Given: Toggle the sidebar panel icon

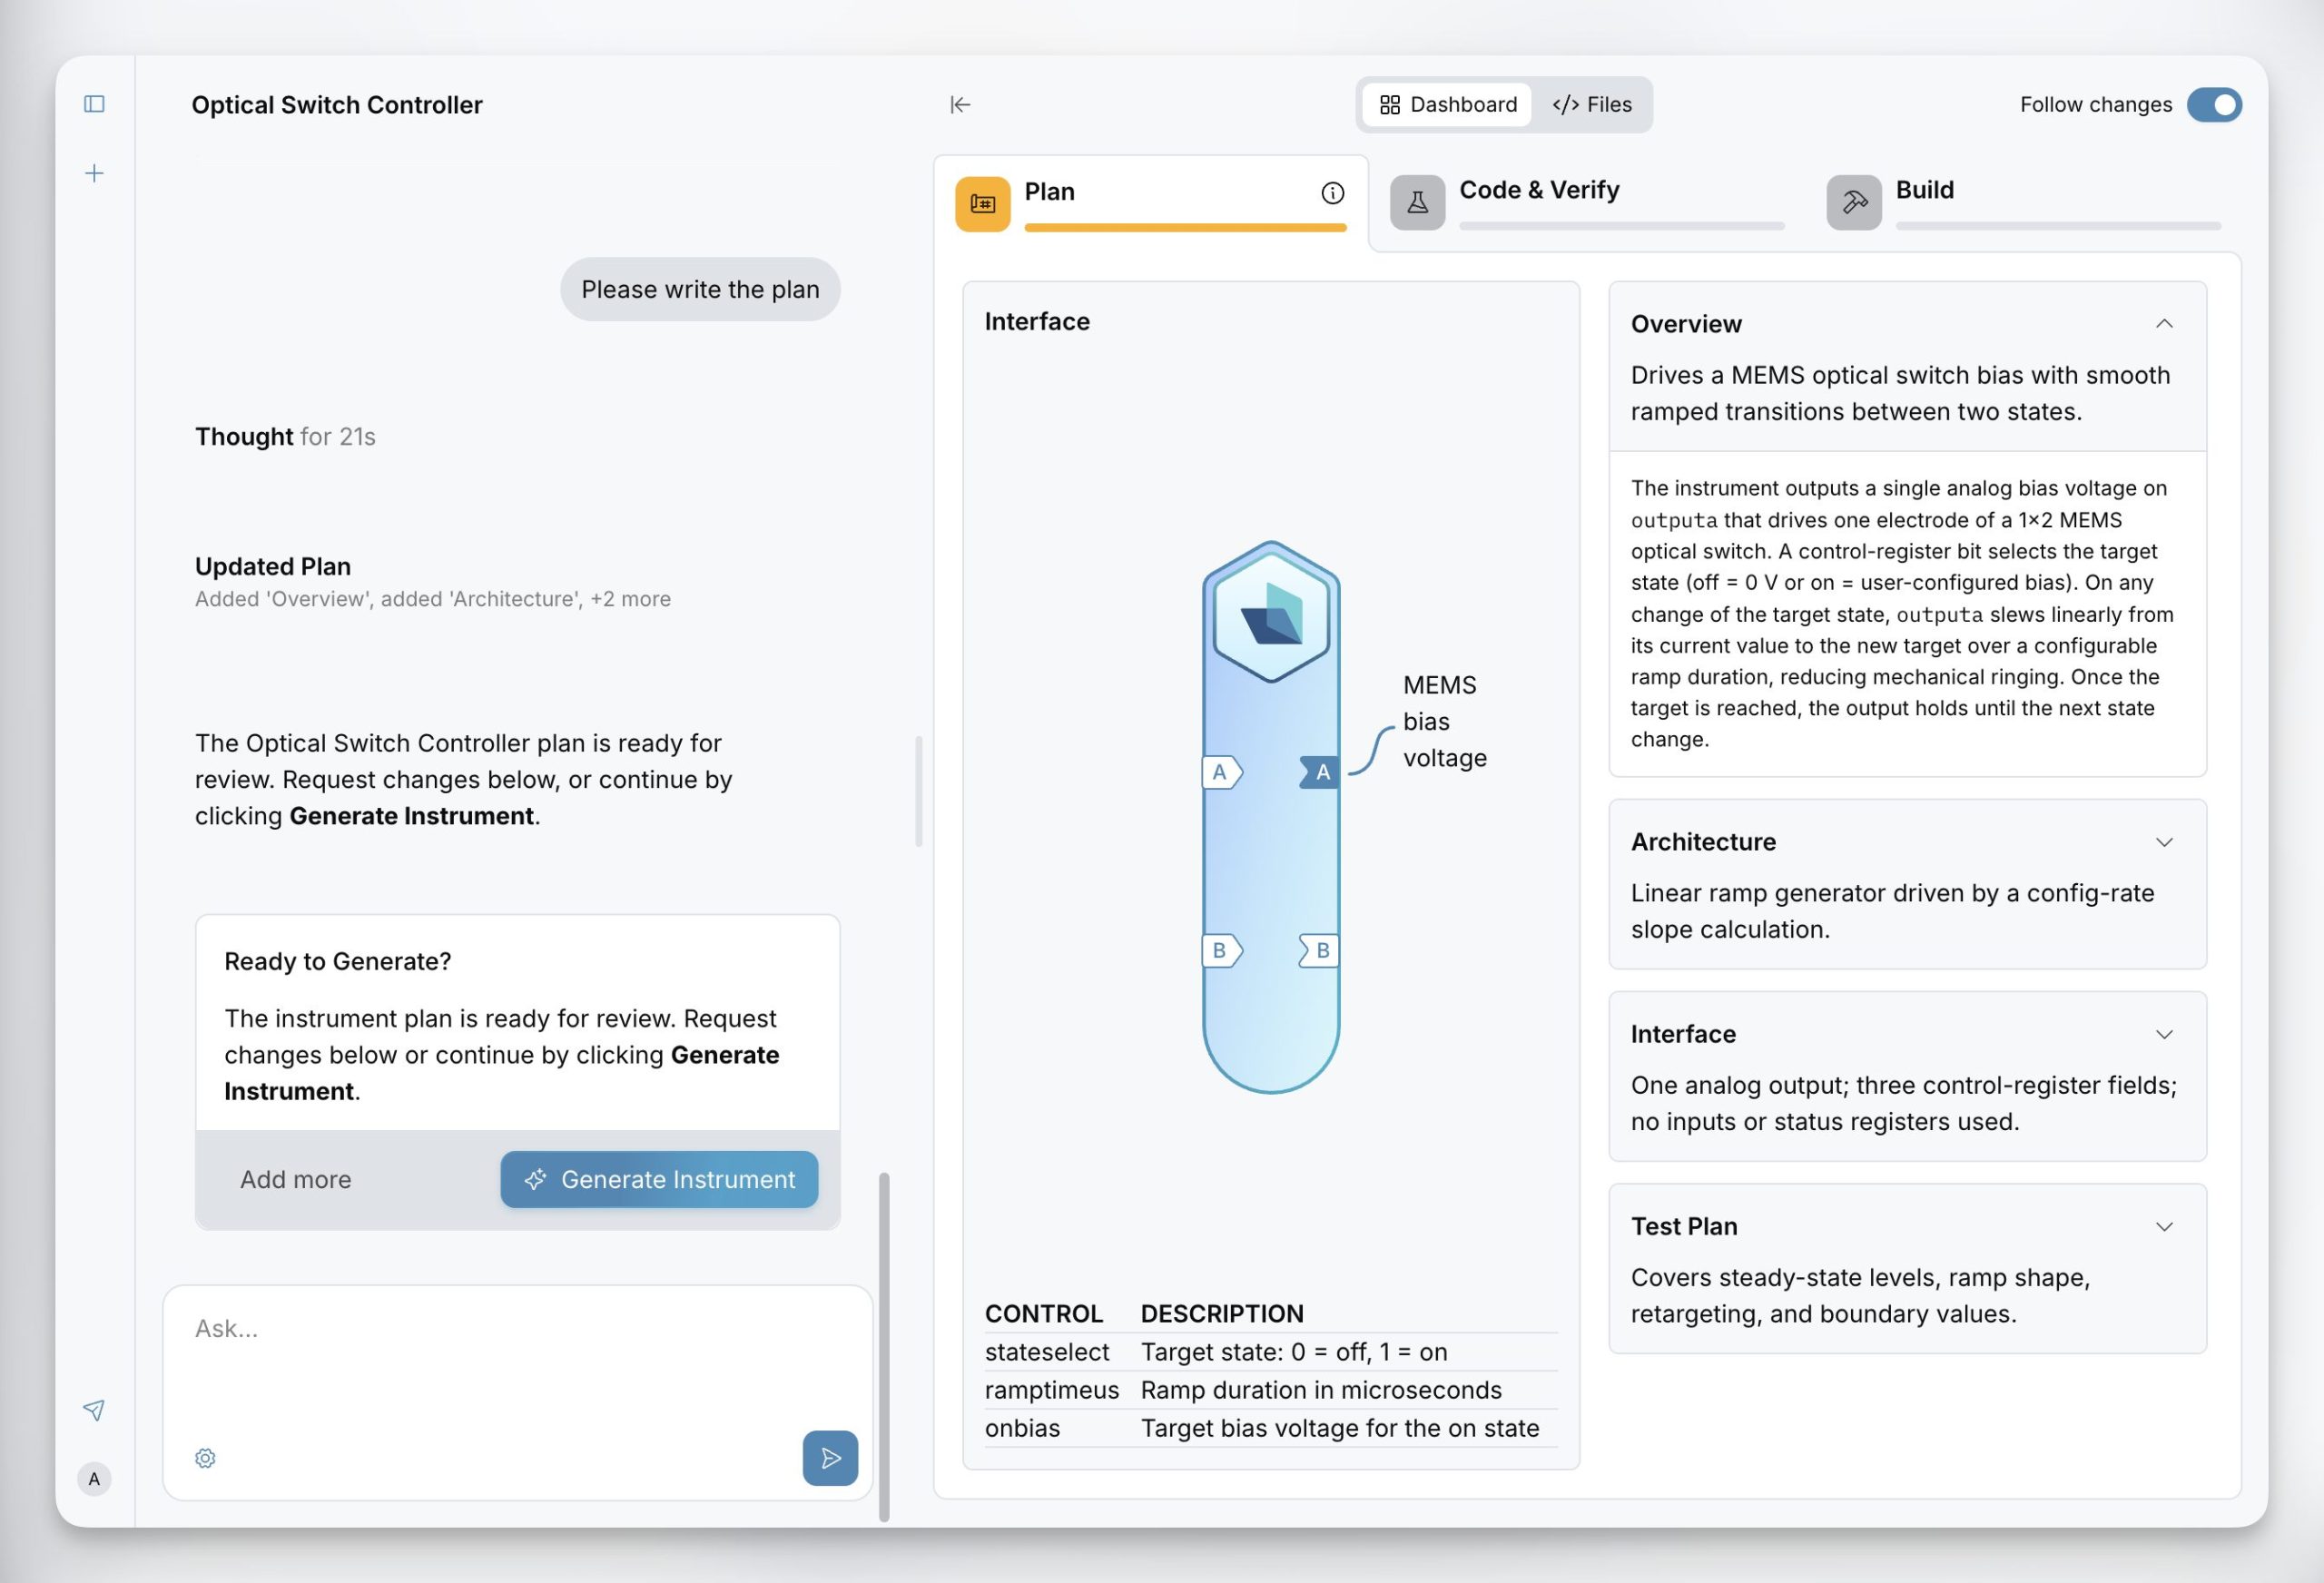Looking at the screenshot, I should (94, 104).
